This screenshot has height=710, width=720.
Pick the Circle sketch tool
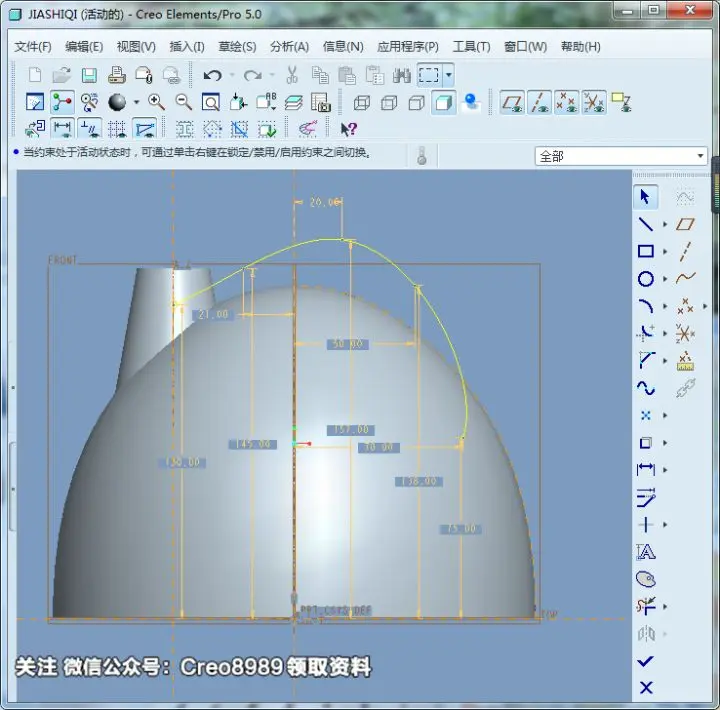(x=646, y=279)
